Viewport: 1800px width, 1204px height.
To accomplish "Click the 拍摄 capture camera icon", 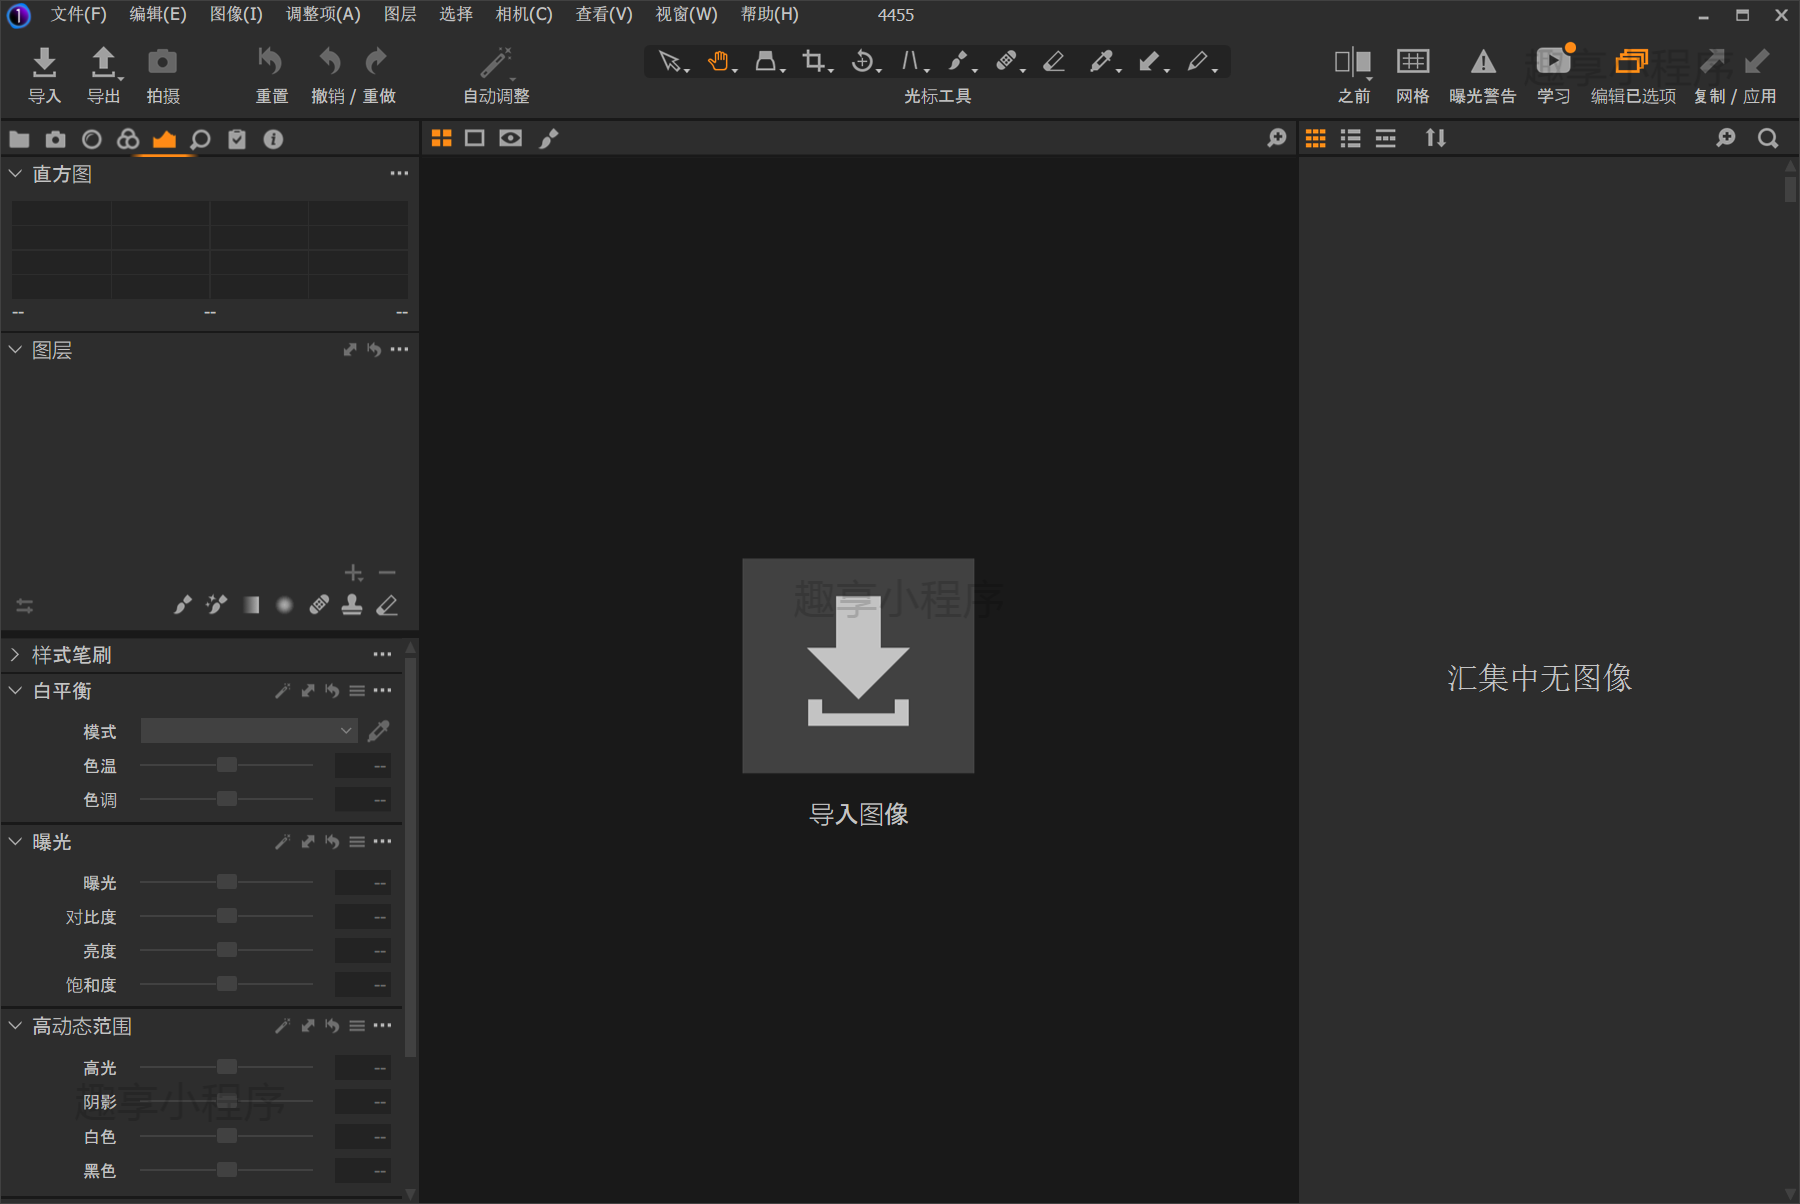I will point(162,62).
